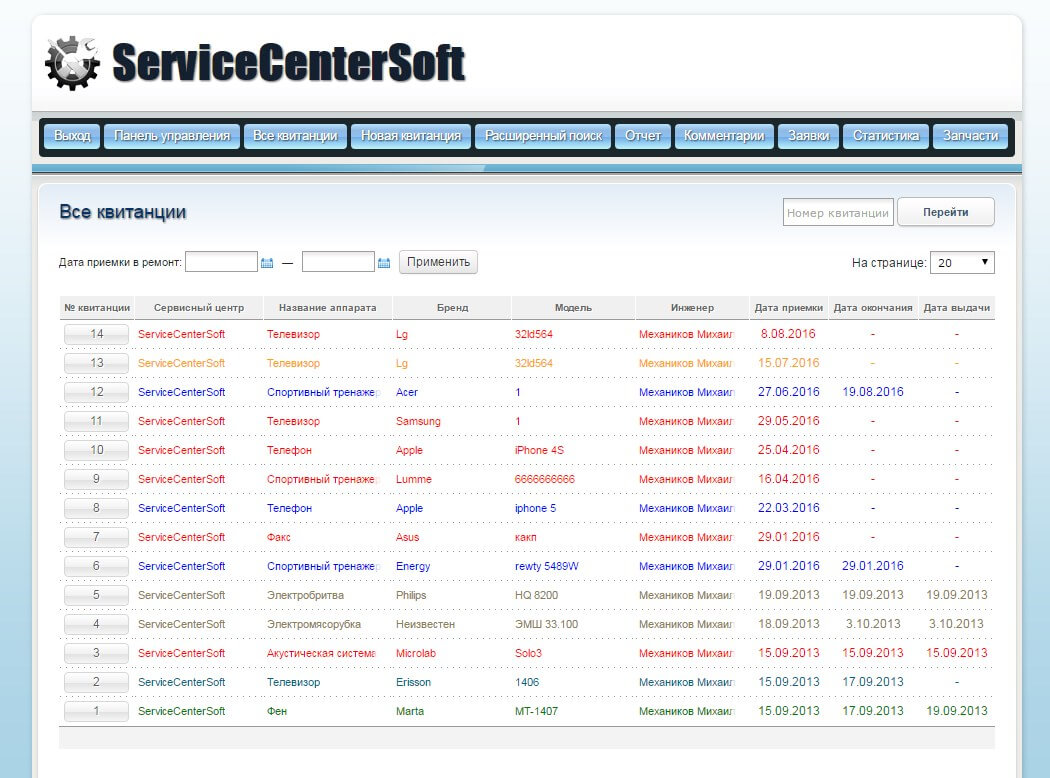Open the Отчет menu item
Screen dimensions: 1050x778
point(643,136)
